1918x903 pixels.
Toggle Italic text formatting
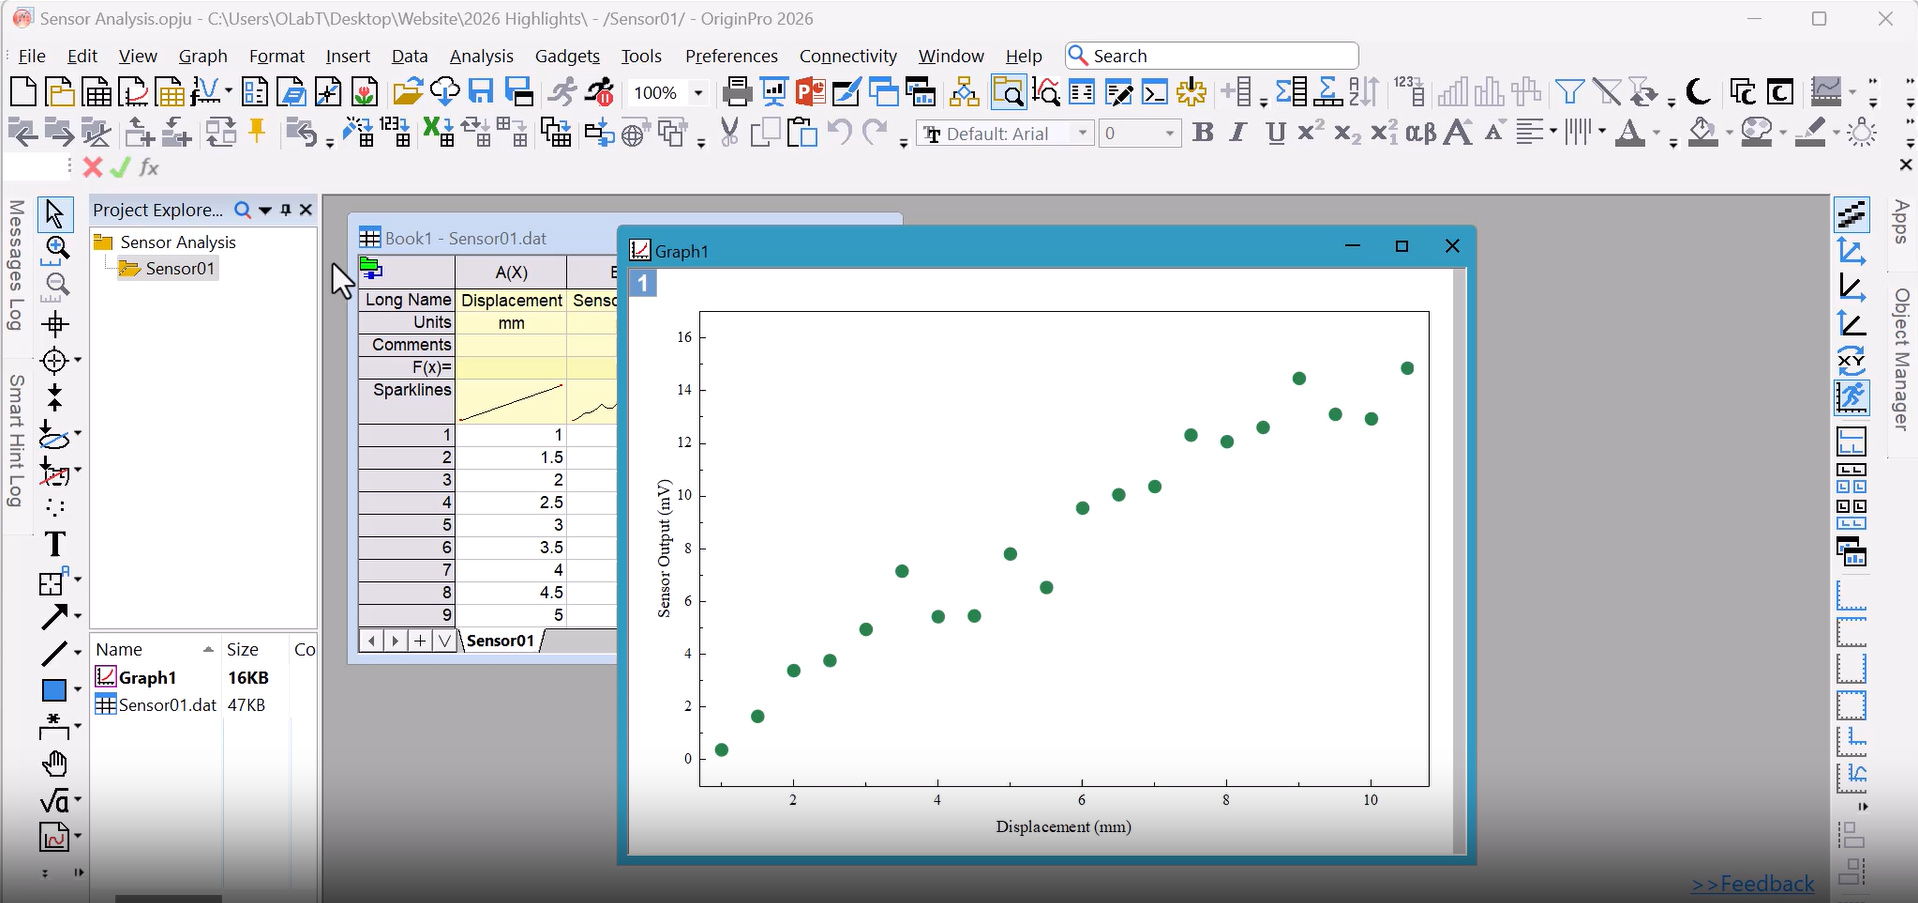(x=1238, y=133)
